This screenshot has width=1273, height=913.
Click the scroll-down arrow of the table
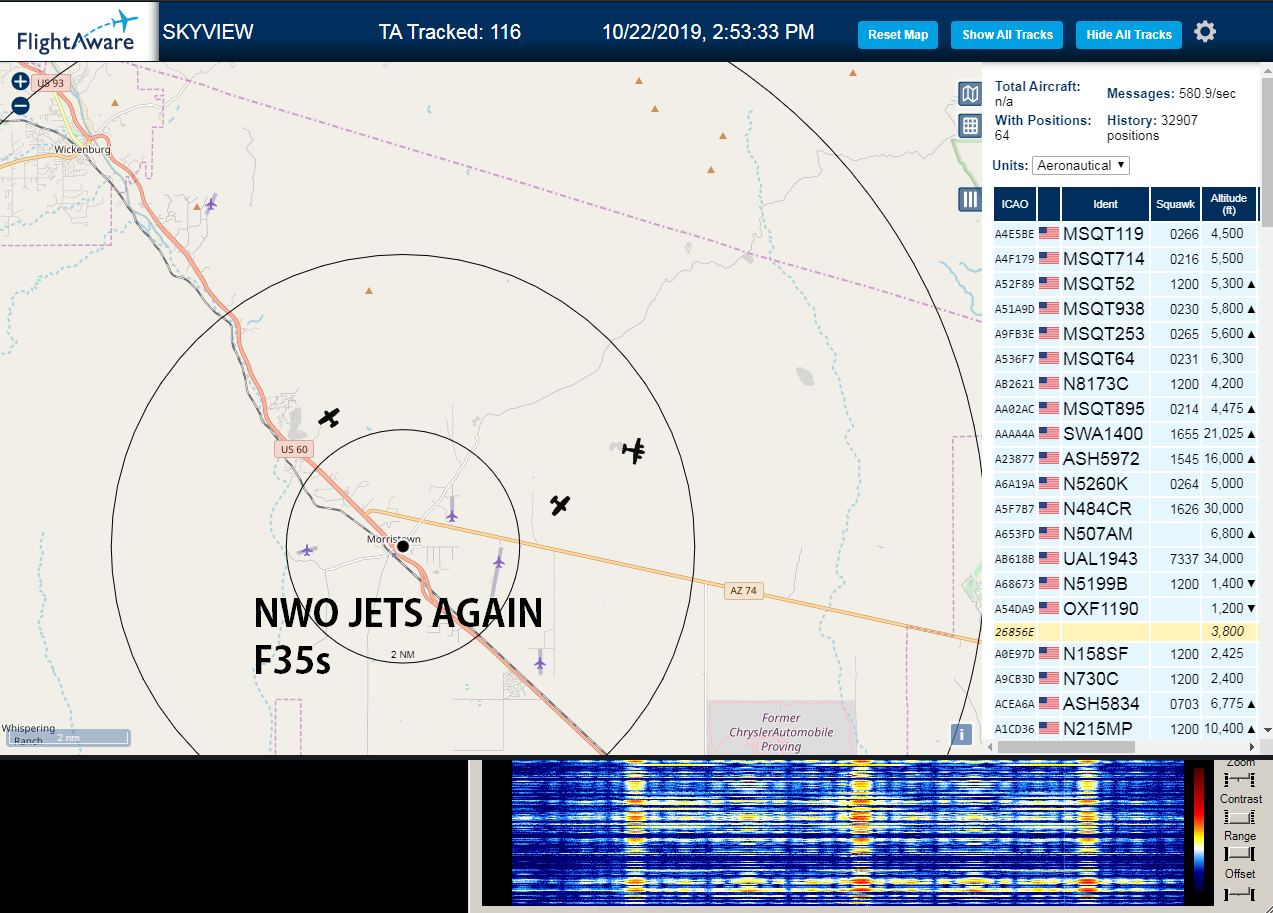(1267, 731)
